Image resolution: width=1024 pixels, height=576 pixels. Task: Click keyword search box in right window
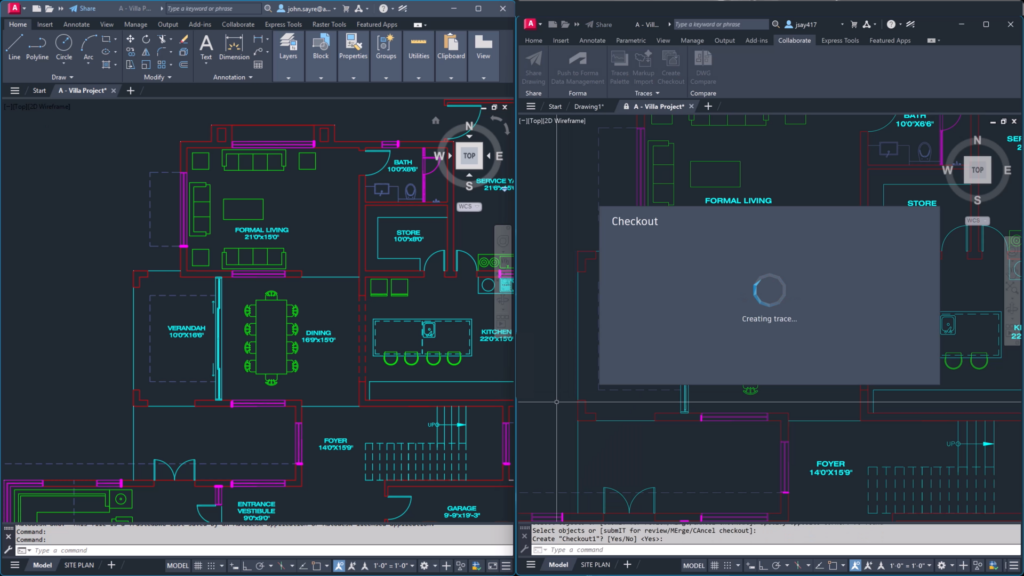[720, 24]
